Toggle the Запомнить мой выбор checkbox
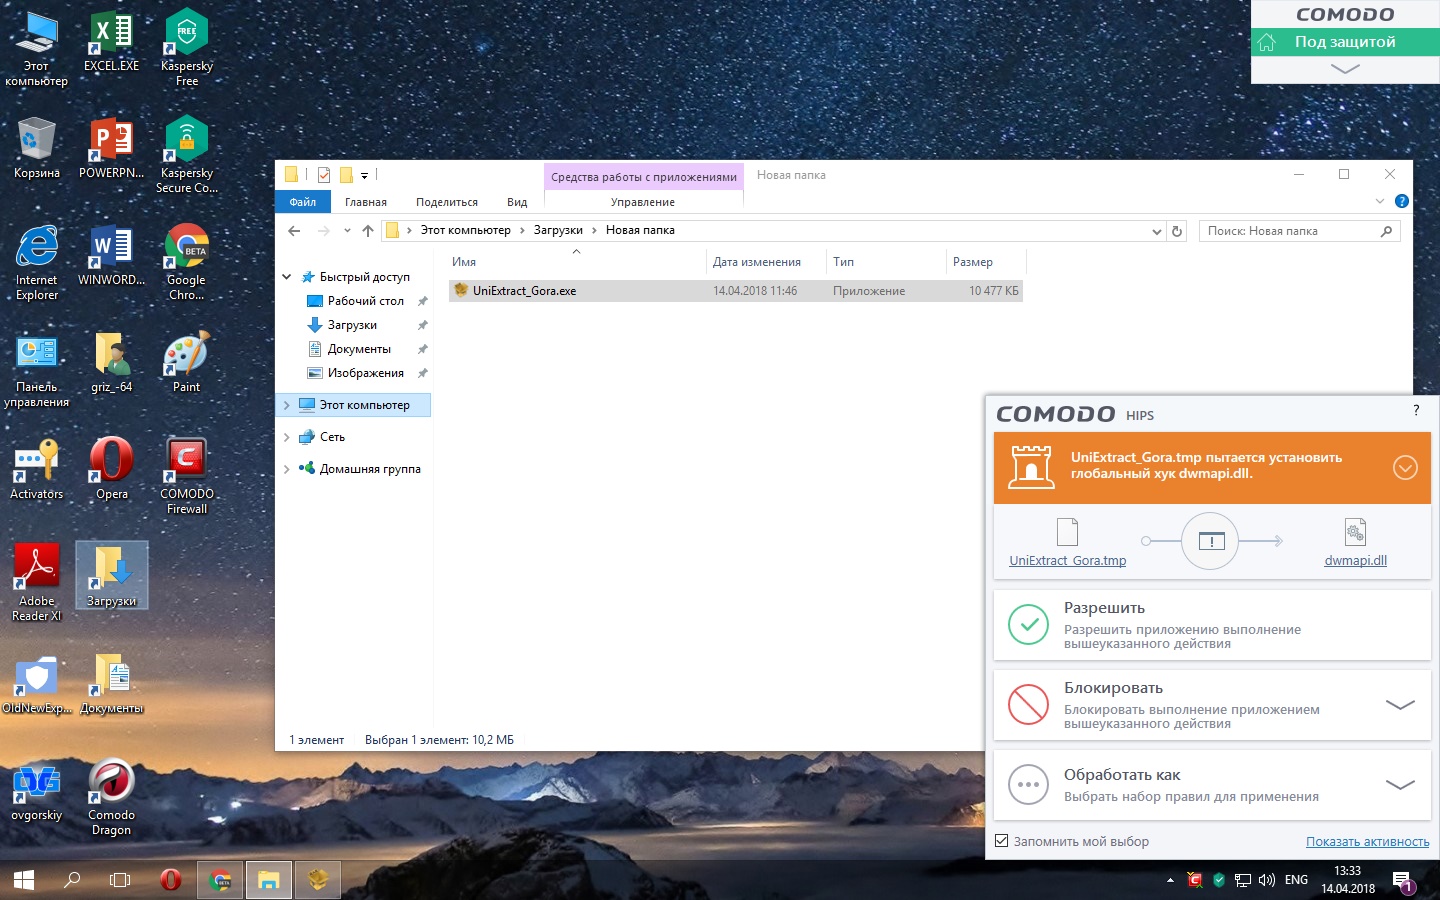Screen dimensions: 1440x900 click(1001, 841)
